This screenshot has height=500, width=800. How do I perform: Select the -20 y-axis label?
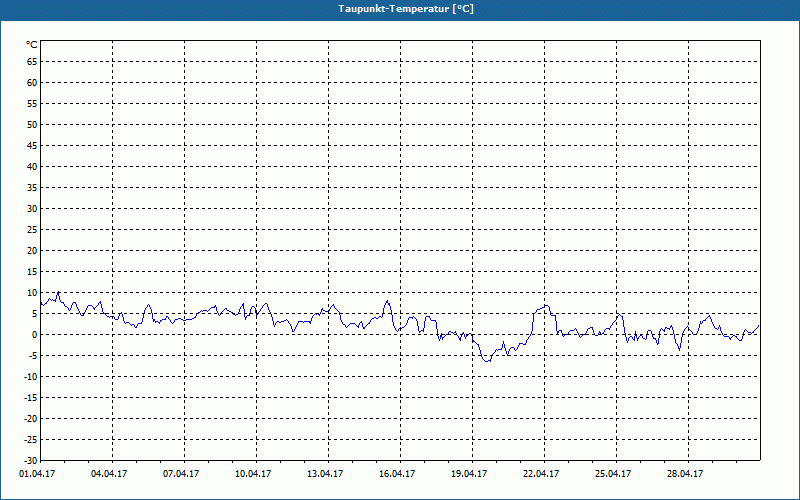pos(31,418)
